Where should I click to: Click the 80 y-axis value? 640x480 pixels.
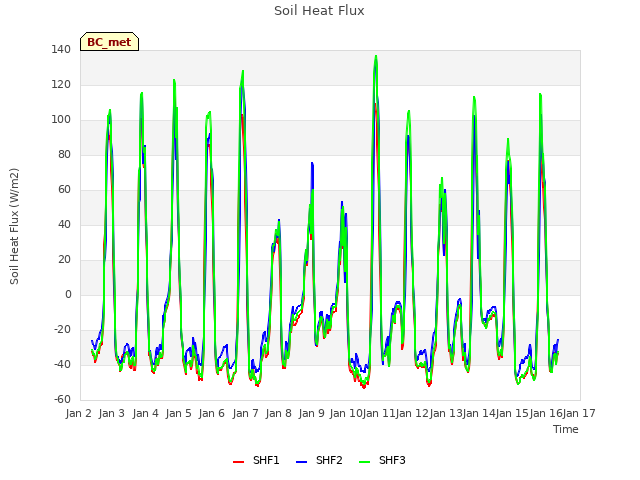pos(64,154)
